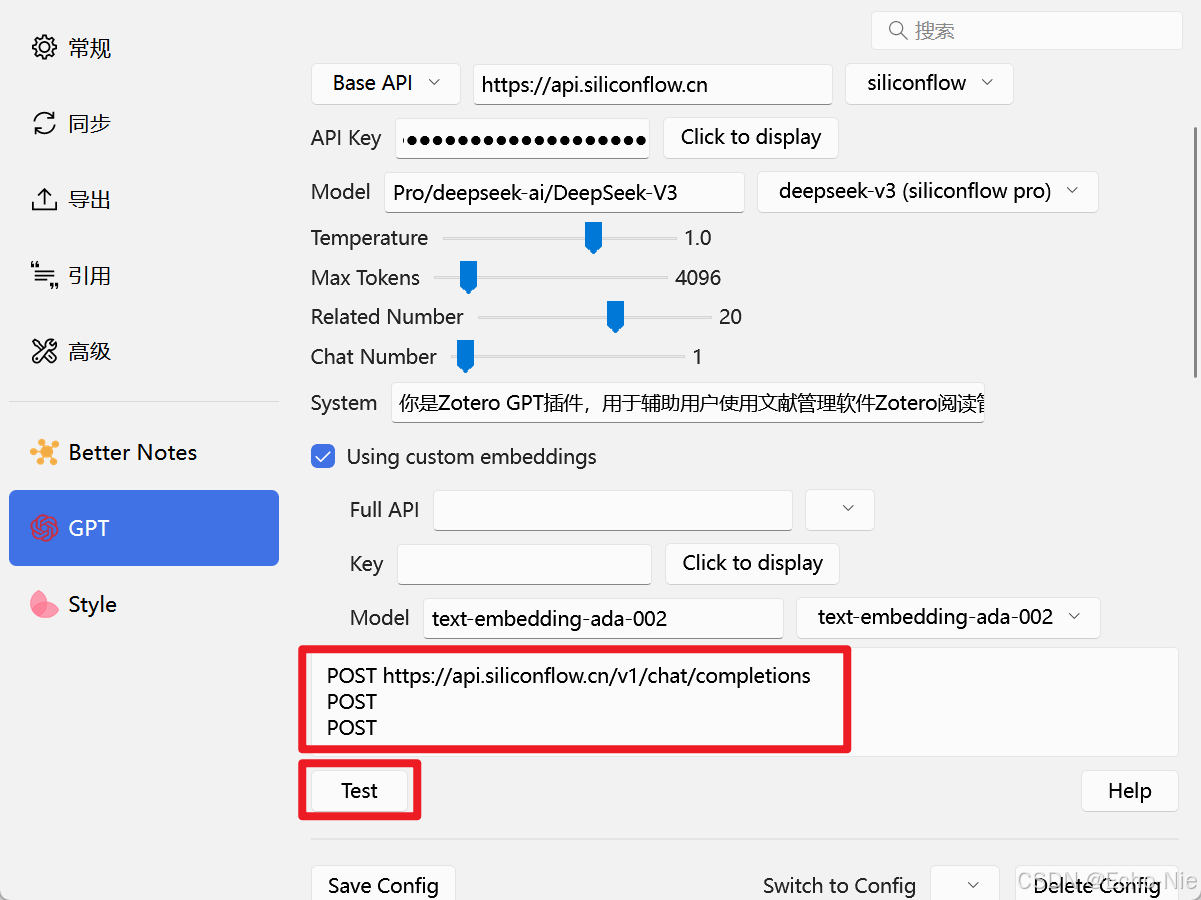1201x900 pixels.
Task: Click the vertical scrollbar thumb
Action: 1194,252
